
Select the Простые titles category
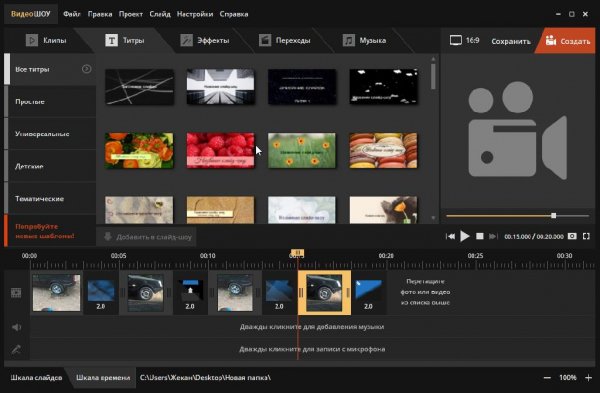(x=50, y=101)
